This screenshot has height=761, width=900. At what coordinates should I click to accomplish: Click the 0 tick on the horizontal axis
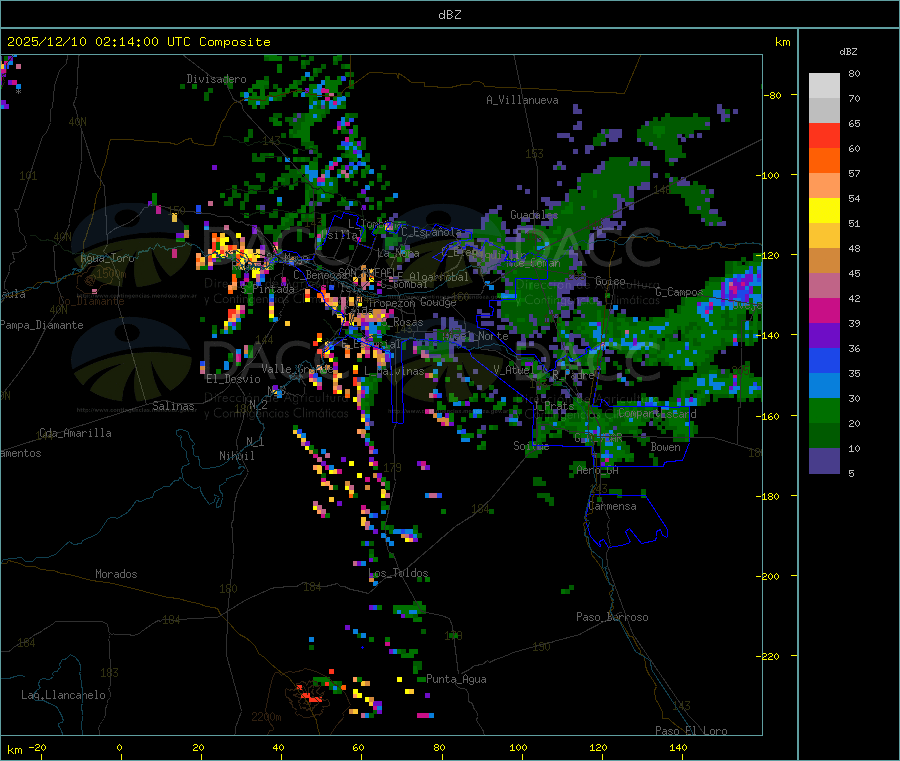[x=119, y=748]
